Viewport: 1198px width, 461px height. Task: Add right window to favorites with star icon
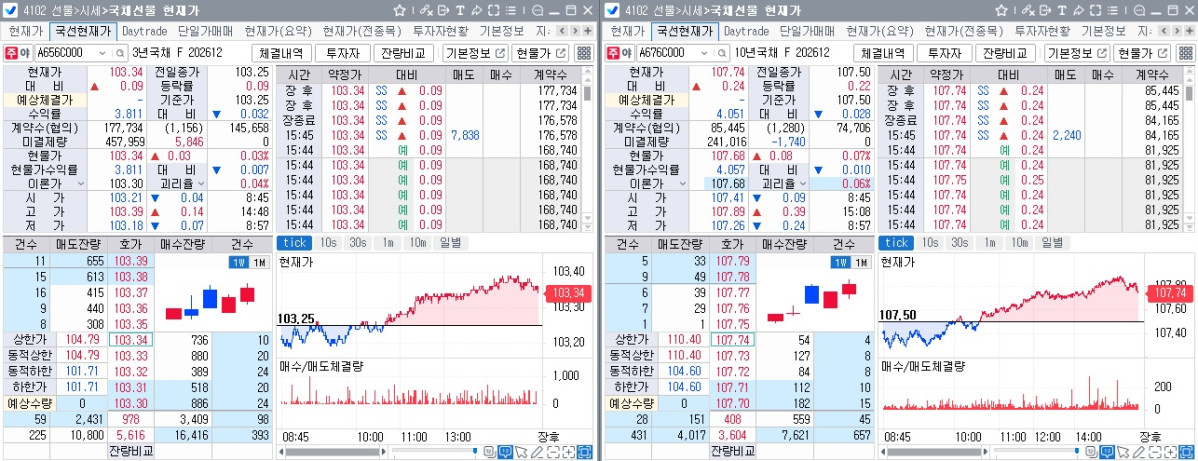pos(1002,11)
